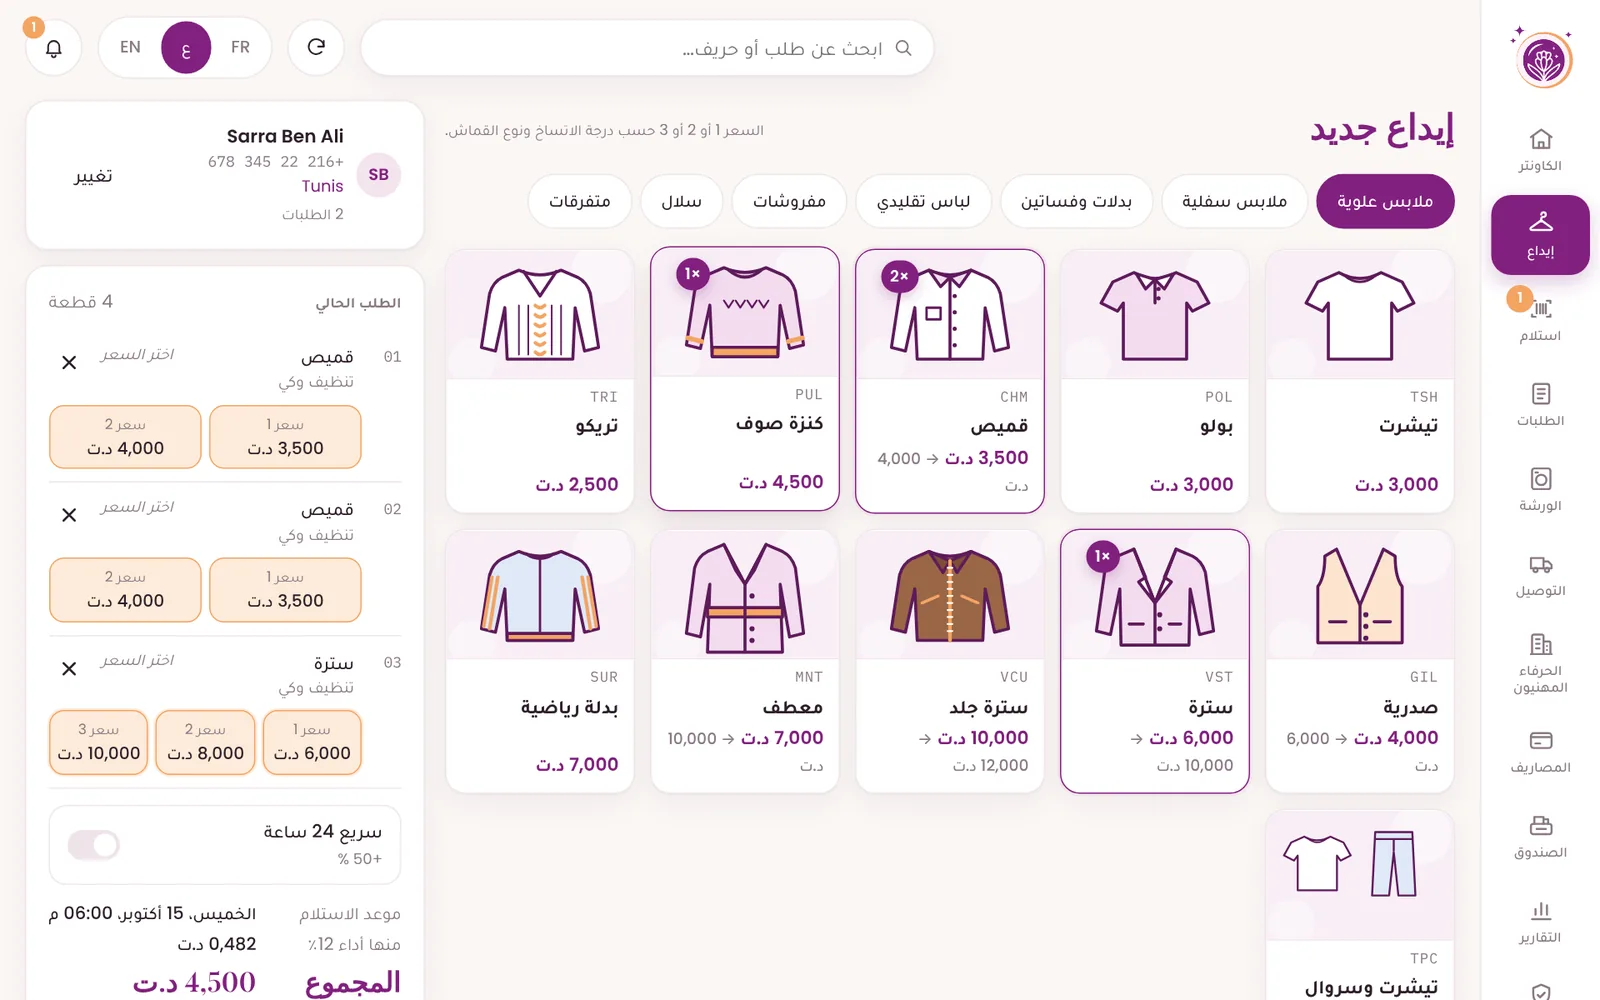Choose سعر 1 3,500 for item 01
The width and height of the screenshot is (1600, 1000).
285,437
